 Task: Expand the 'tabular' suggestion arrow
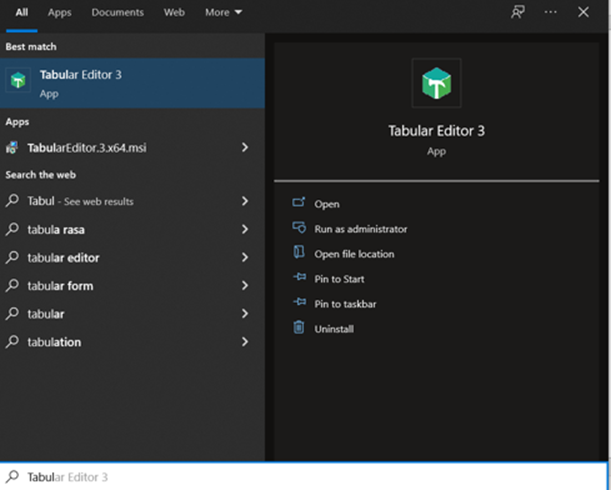(x=245, y=313)
